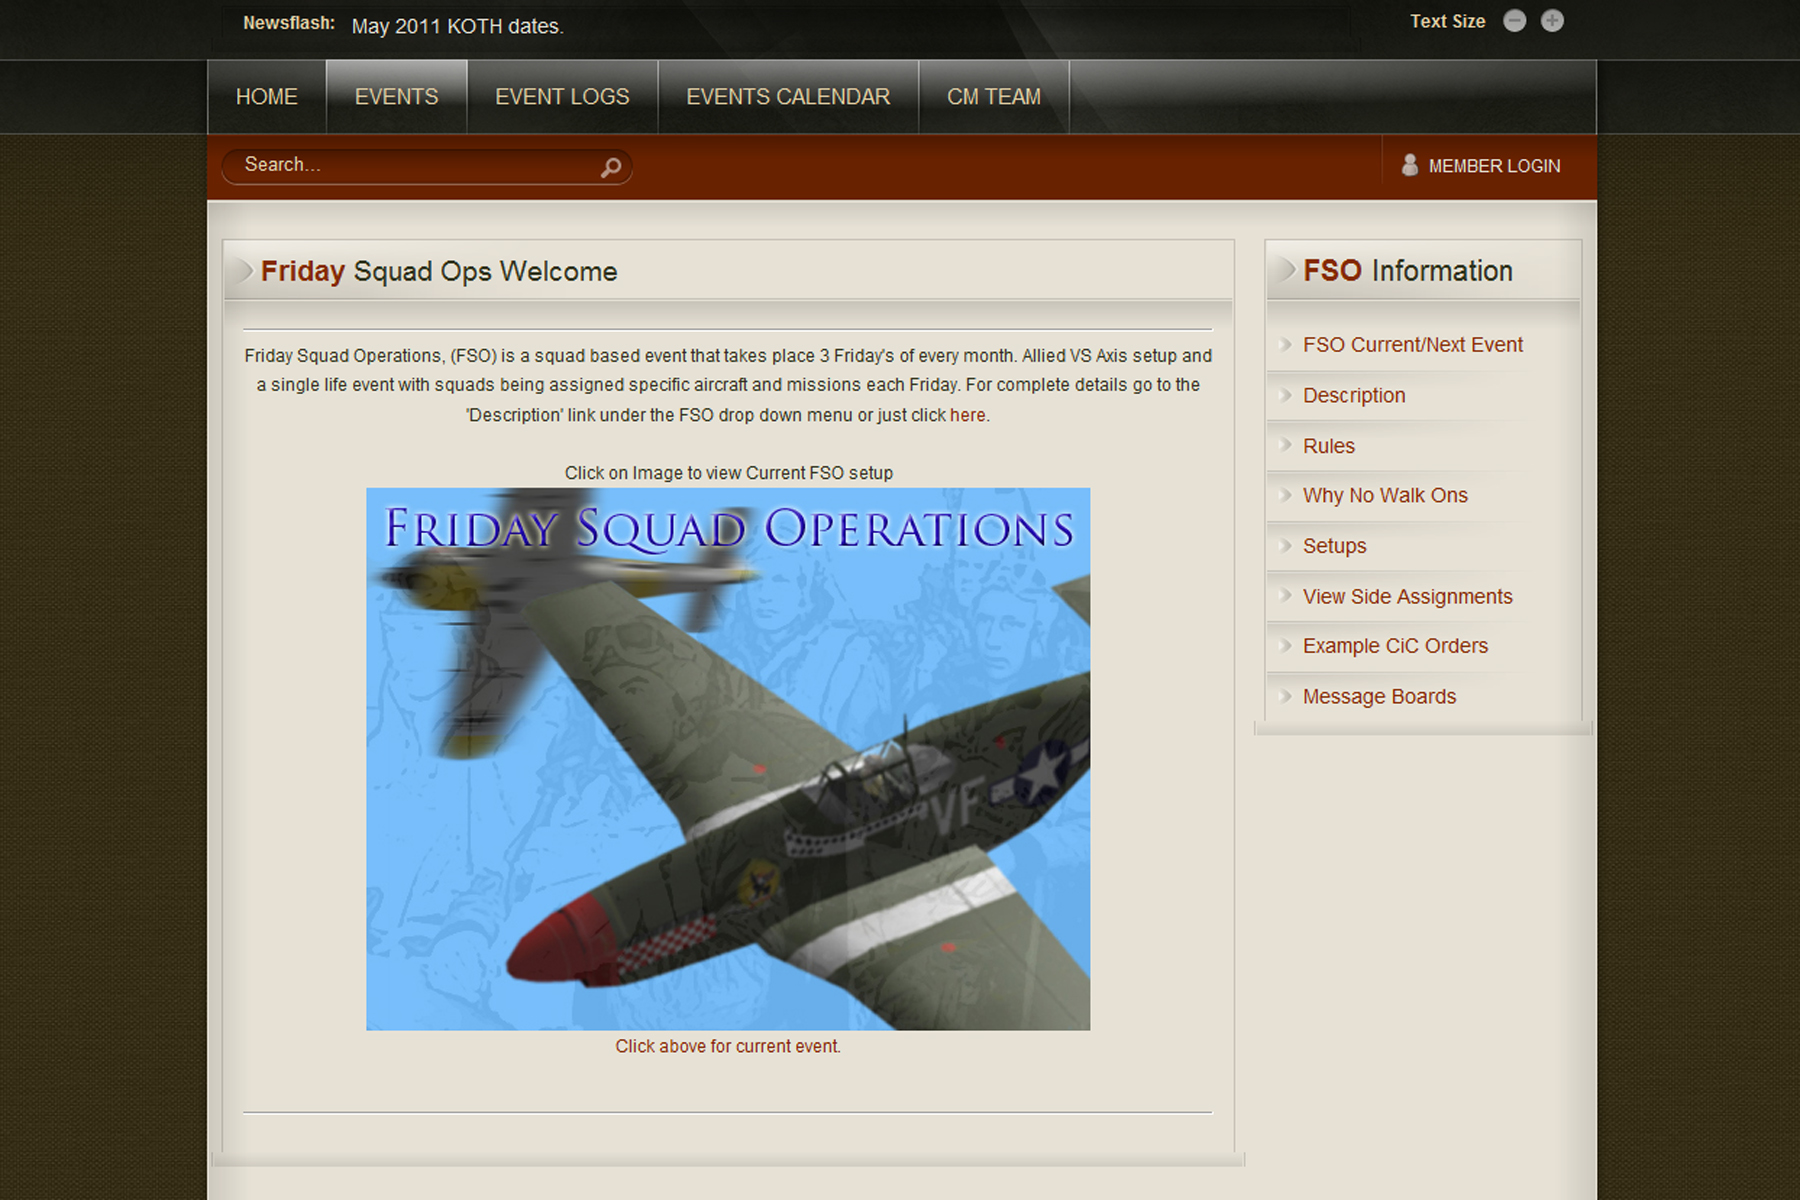The image size is (1800, 1200).
Task: Click the 'Newsflash:' label
Action: click(289, 23)
